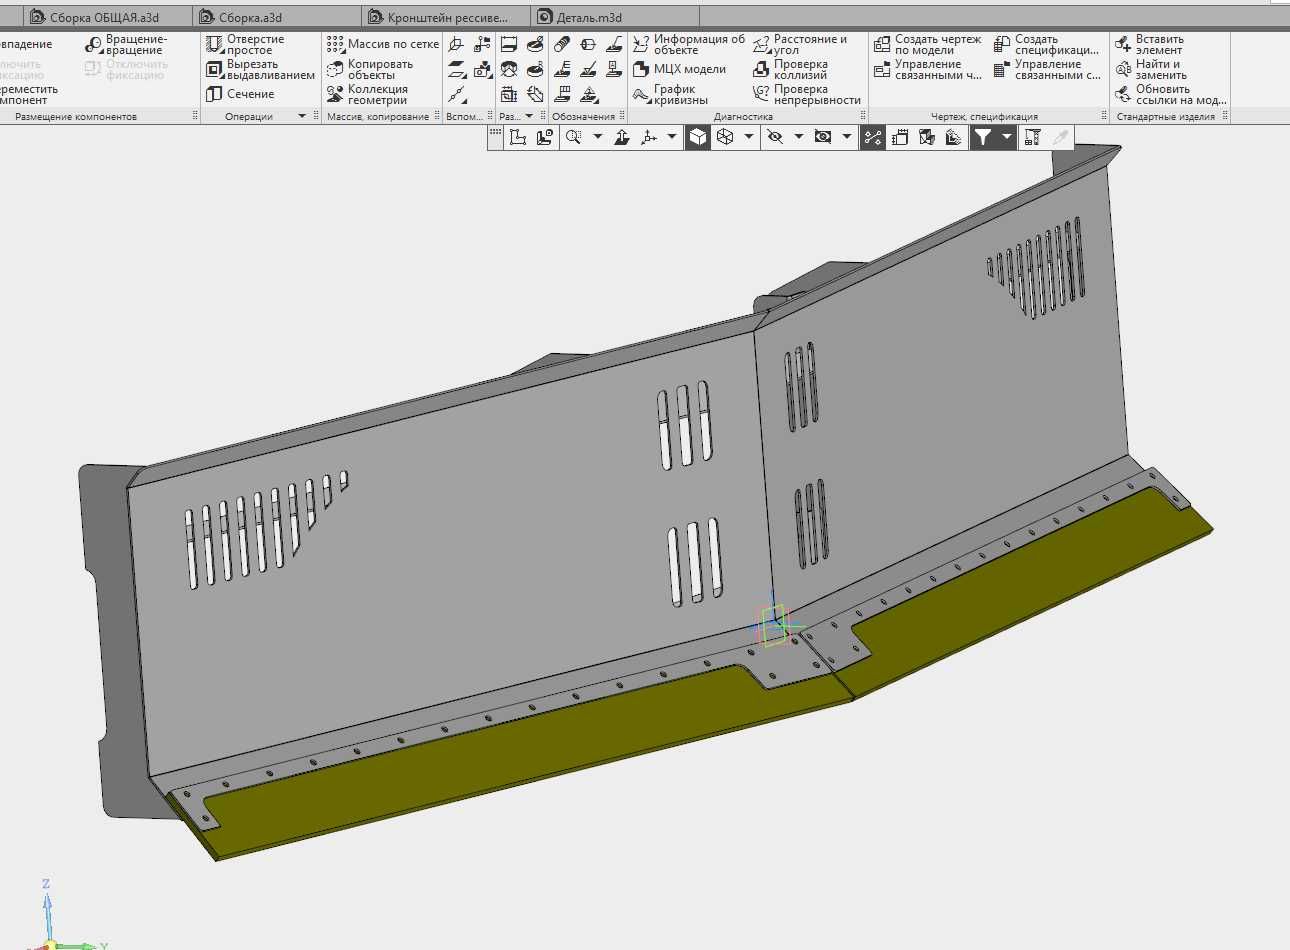Open Curvature graph (График кривизны)
This screenshot has width=1290, height=950.
pos(670,94)
